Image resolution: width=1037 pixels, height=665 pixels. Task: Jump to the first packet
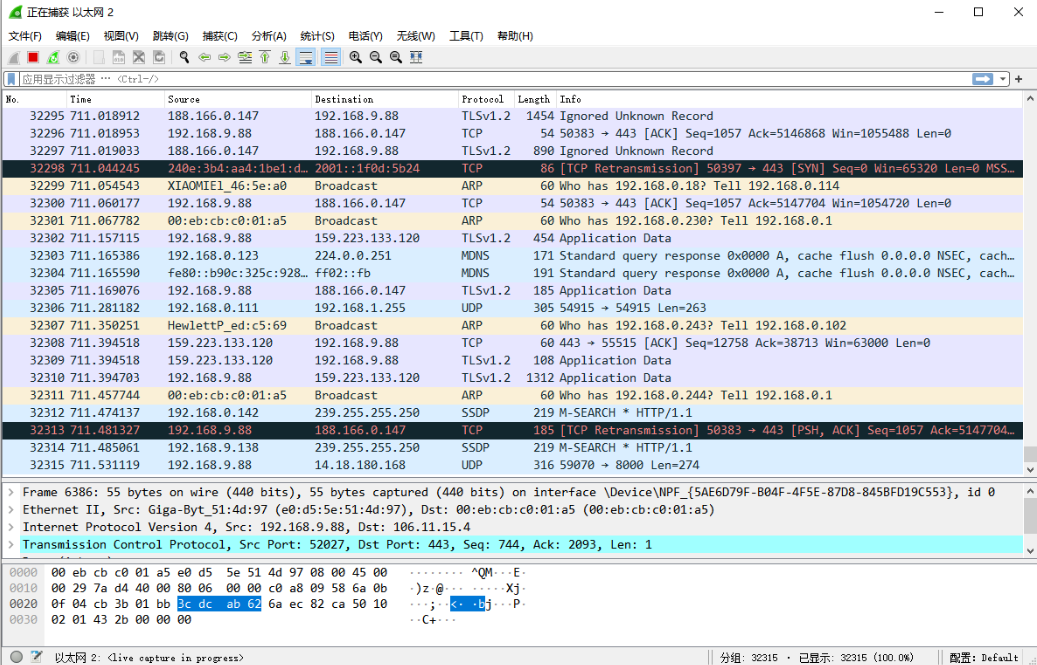click(265, 58)
